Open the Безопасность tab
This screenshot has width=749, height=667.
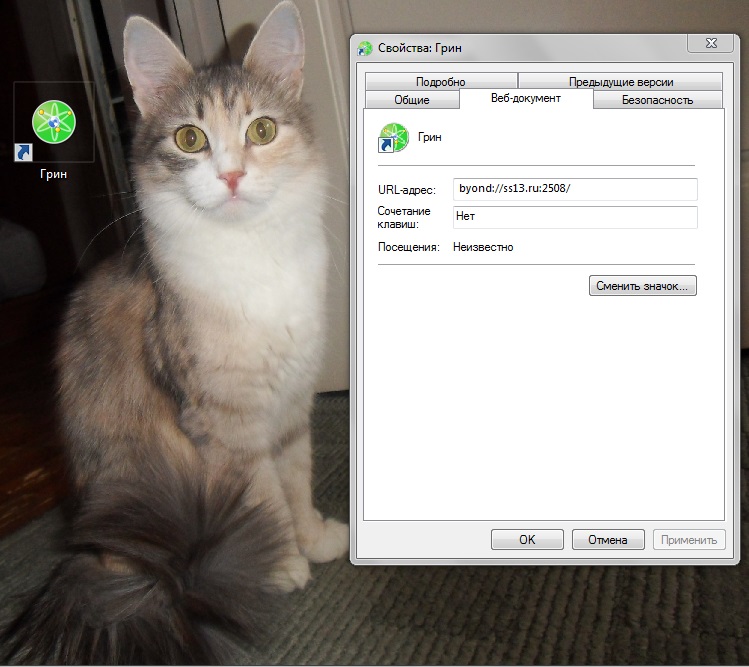point(657,100)
